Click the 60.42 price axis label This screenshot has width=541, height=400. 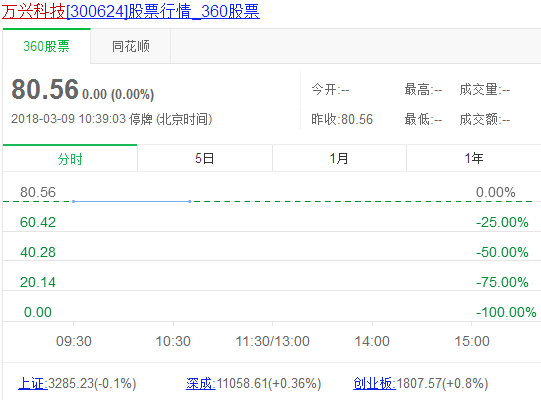coord(38,222)
